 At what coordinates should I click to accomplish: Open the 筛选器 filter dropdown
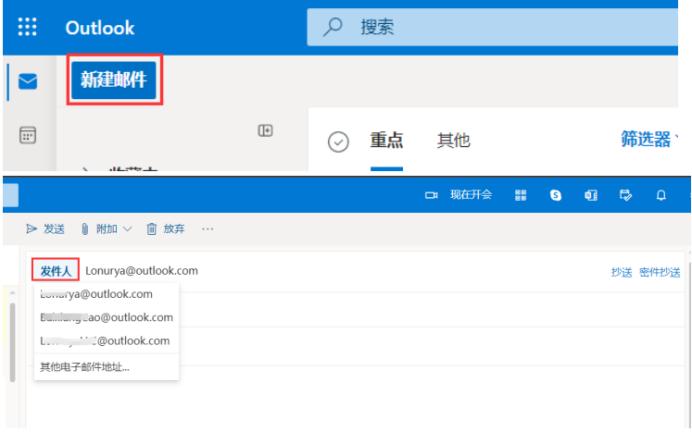(646, 139)
